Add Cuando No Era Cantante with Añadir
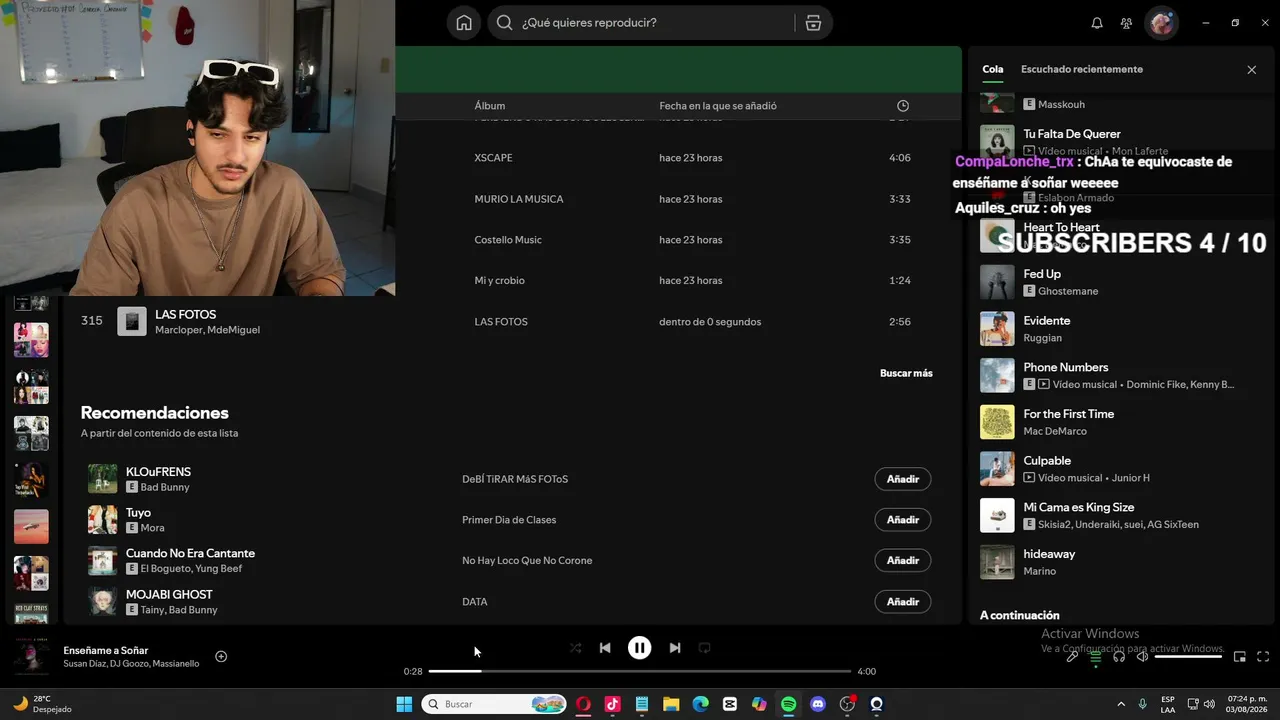This screenshot has height=720, width=1280. pyautogui.click(x=903, y=561)
